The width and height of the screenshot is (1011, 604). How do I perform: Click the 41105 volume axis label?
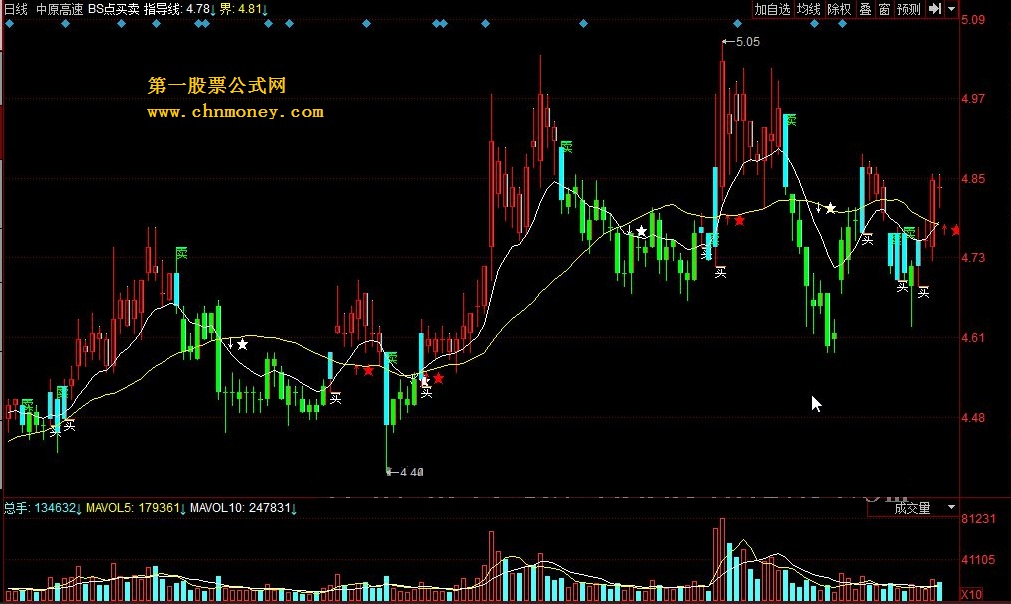click(x=978, y=560)
